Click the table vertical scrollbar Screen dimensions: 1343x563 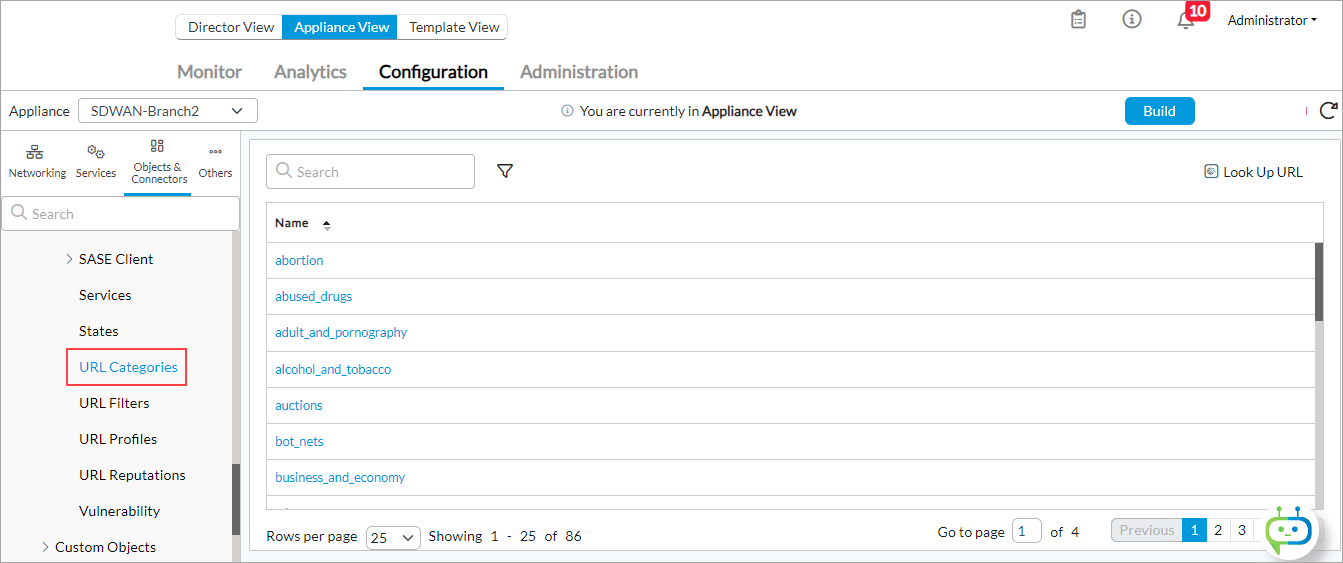(x=1319, y=282)
